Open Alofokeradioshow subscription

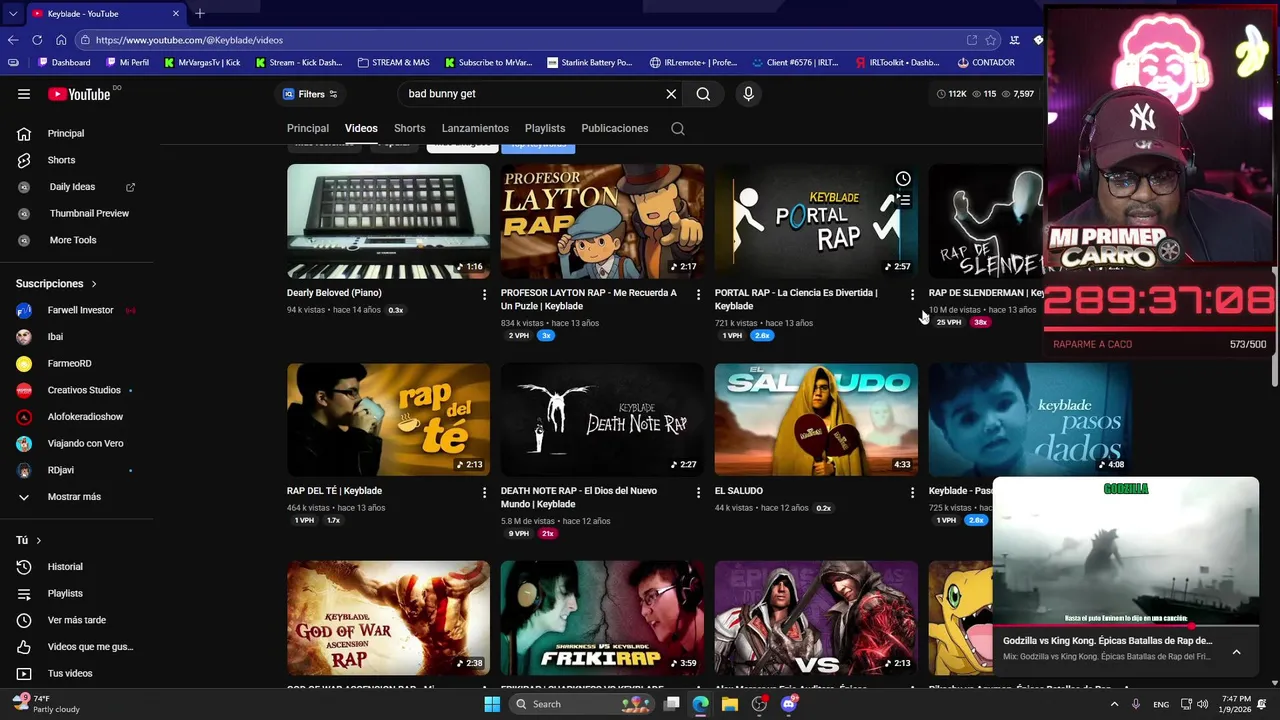coord(85,417)
